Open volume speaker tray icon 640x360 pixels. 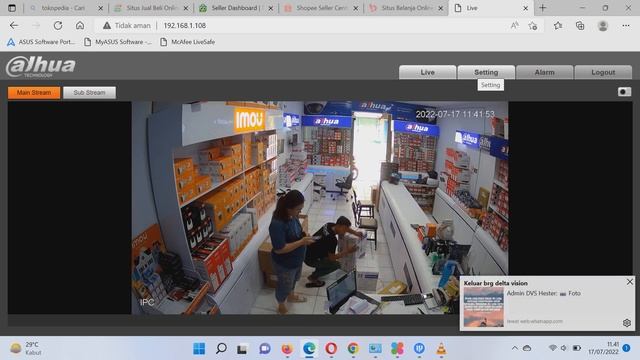[x=564, y=348]
